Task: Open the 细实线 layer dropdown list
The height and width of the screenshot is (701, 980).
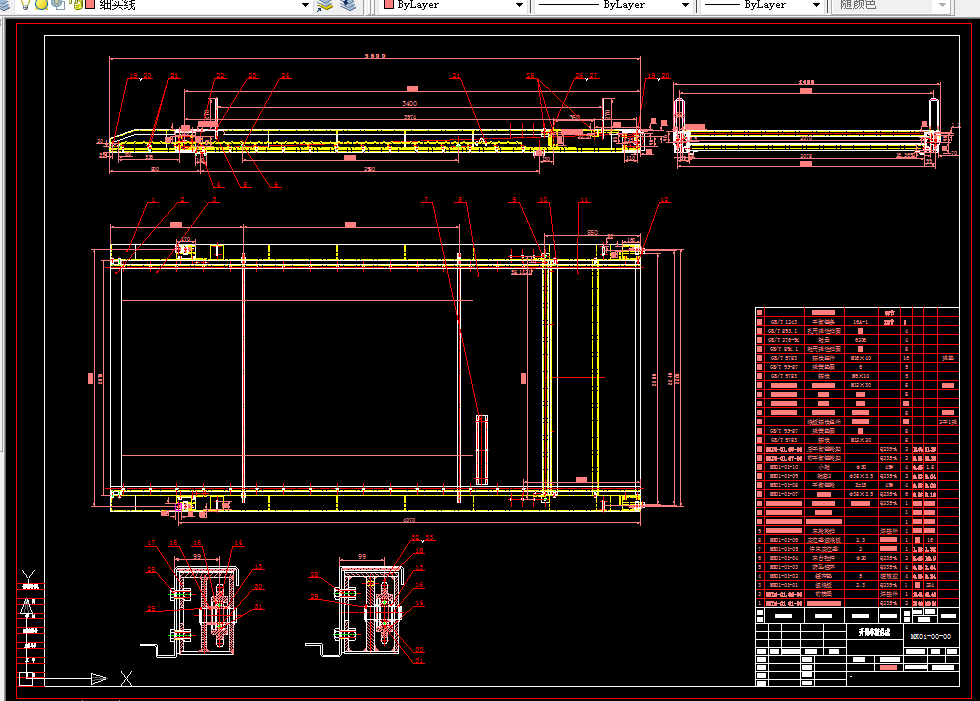Action: (305, 5)
